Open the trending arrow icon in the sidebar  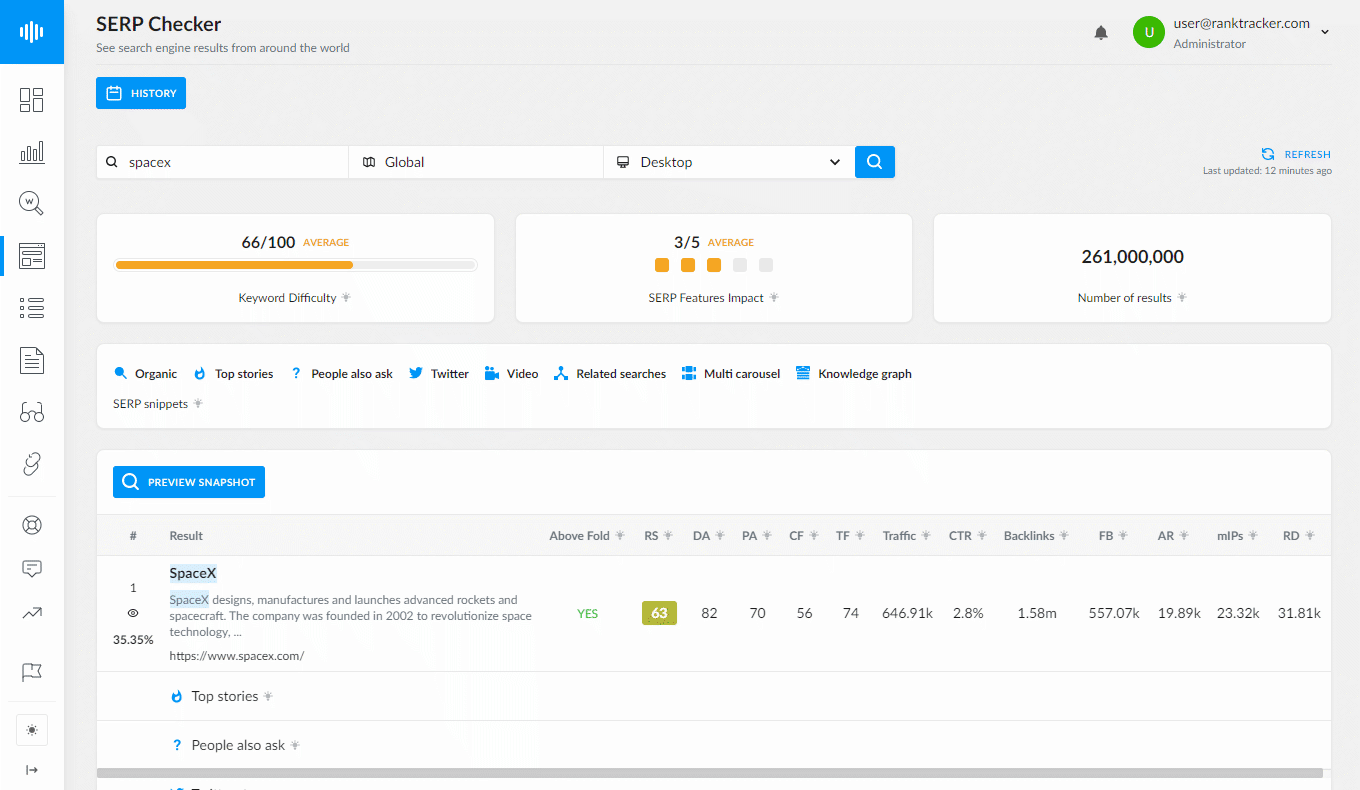point(32,613)
